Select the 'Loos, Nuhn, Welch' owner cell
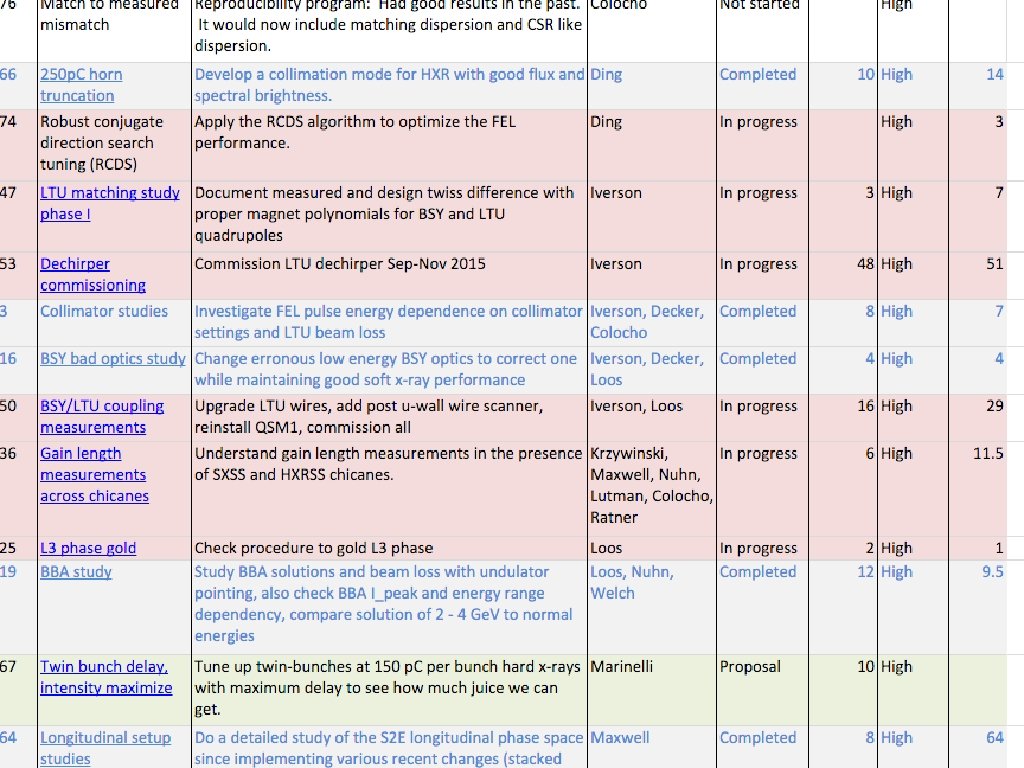The height and width of the screenshot is (768, 1024). point(652,607)
